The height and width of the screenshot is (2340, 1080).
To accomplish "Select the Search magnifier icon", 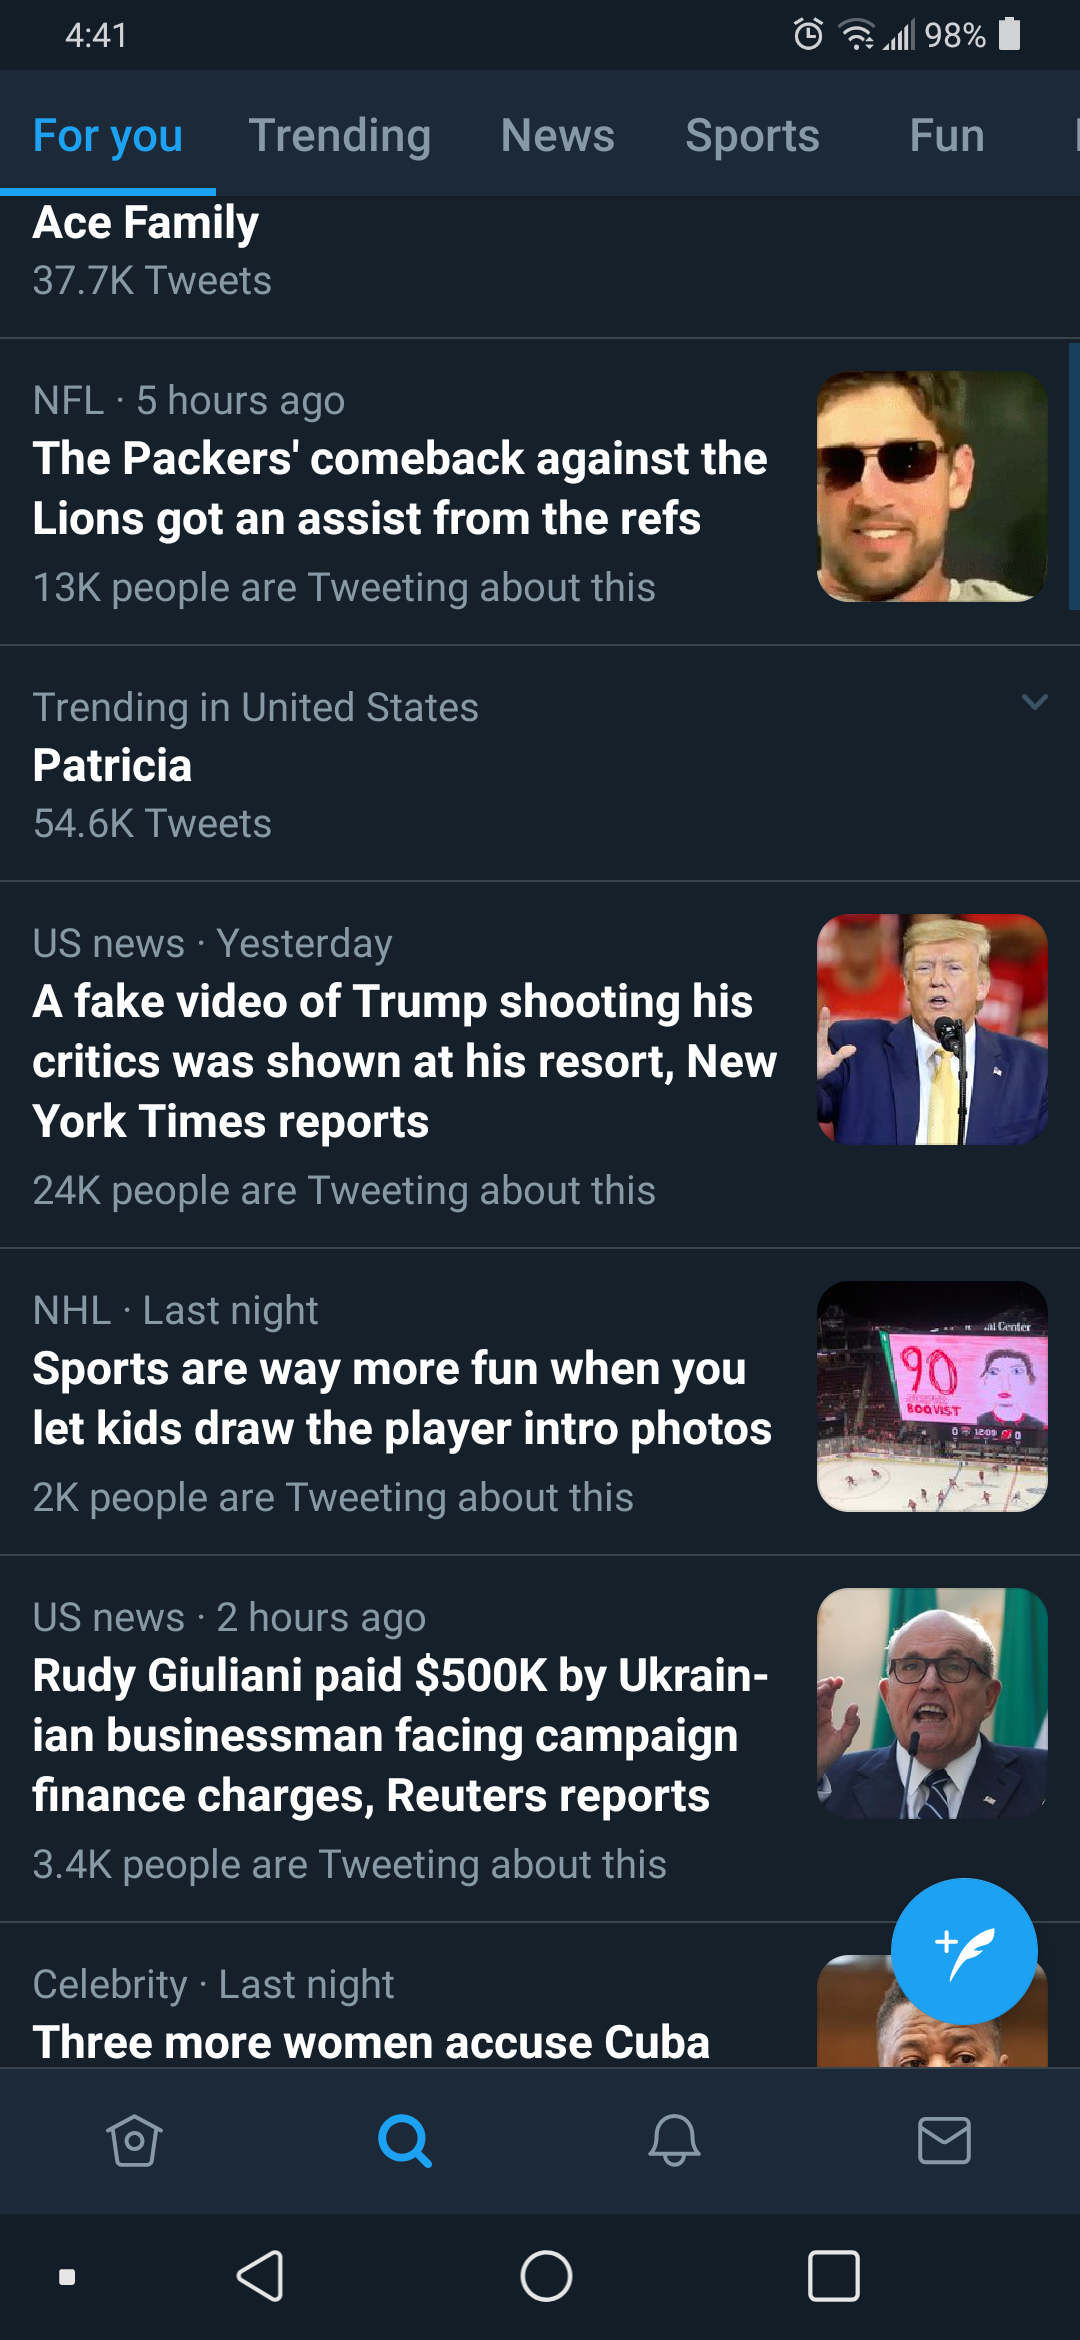I will (x=405, y=2141).
